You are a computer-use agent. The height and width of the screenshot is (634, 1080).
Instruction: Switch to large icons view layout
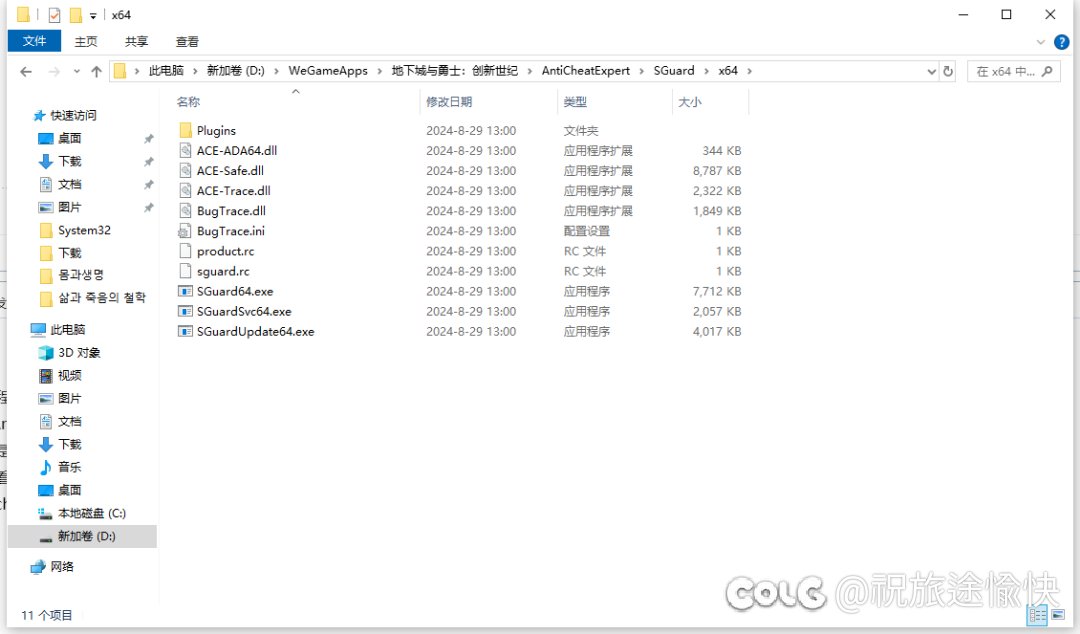[1058, 615]
